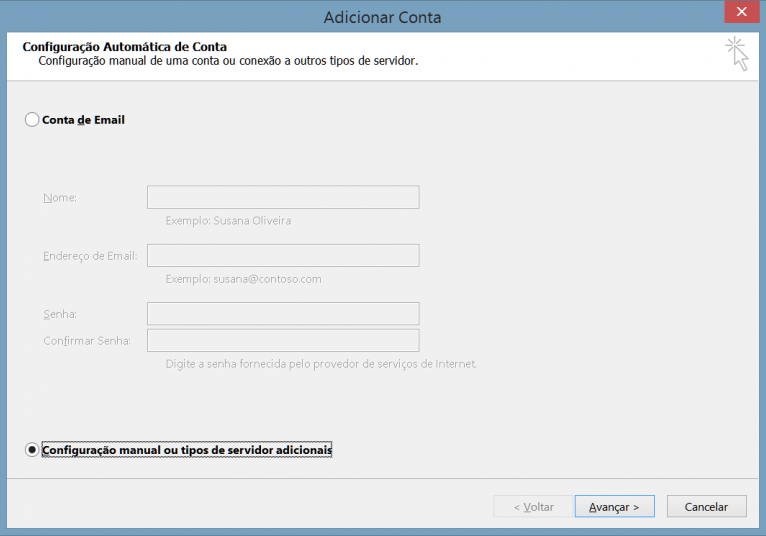Viewport: 766px width, 536px height.
Task: Click the susana@contoso.com example text
Action: [x=243, y=279]
